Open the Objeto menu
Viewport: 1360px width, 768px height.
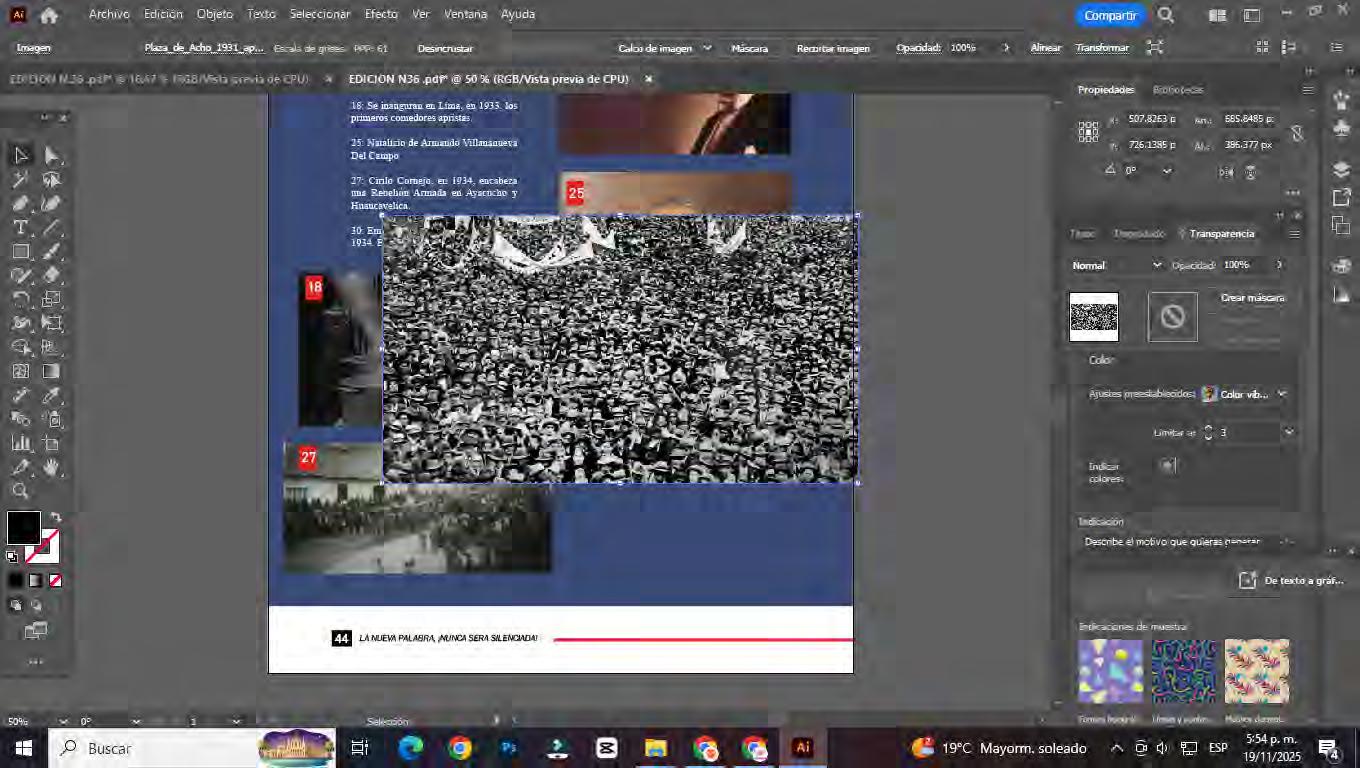[x=214, y=14]
